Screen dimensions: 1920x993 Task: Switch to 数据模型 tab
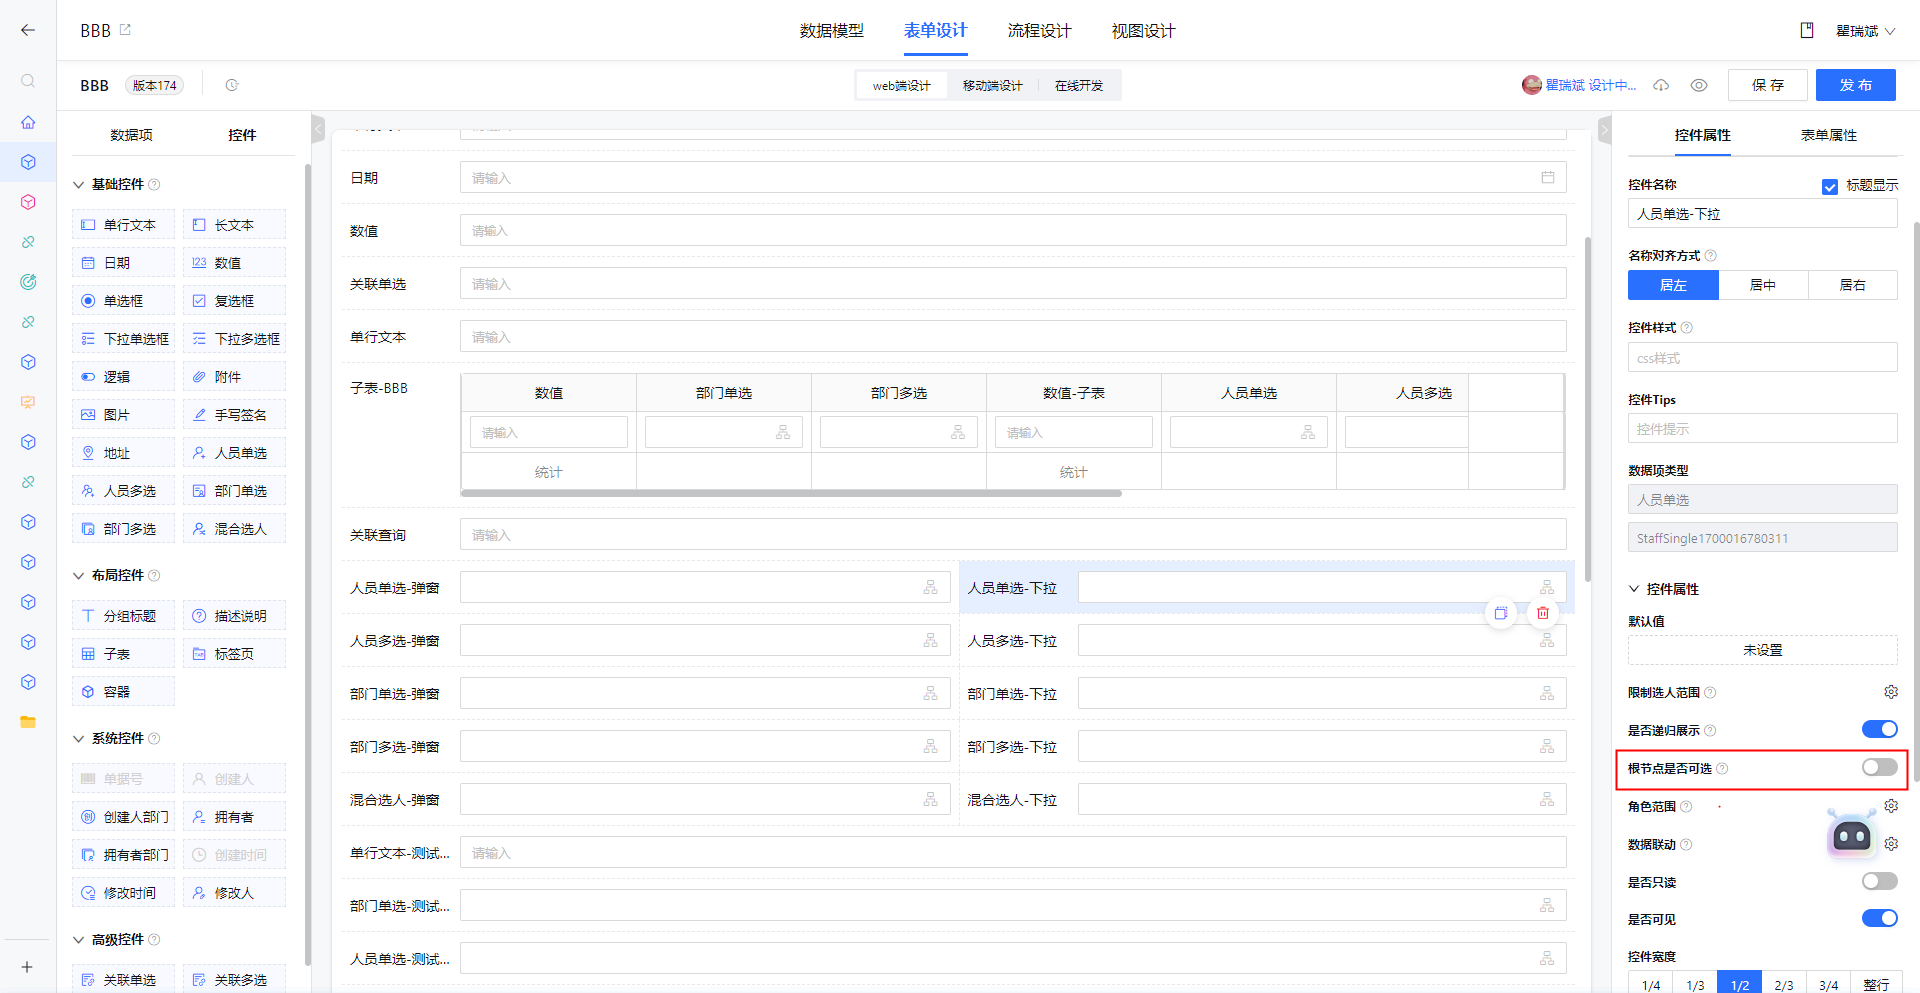pos(832,31)
